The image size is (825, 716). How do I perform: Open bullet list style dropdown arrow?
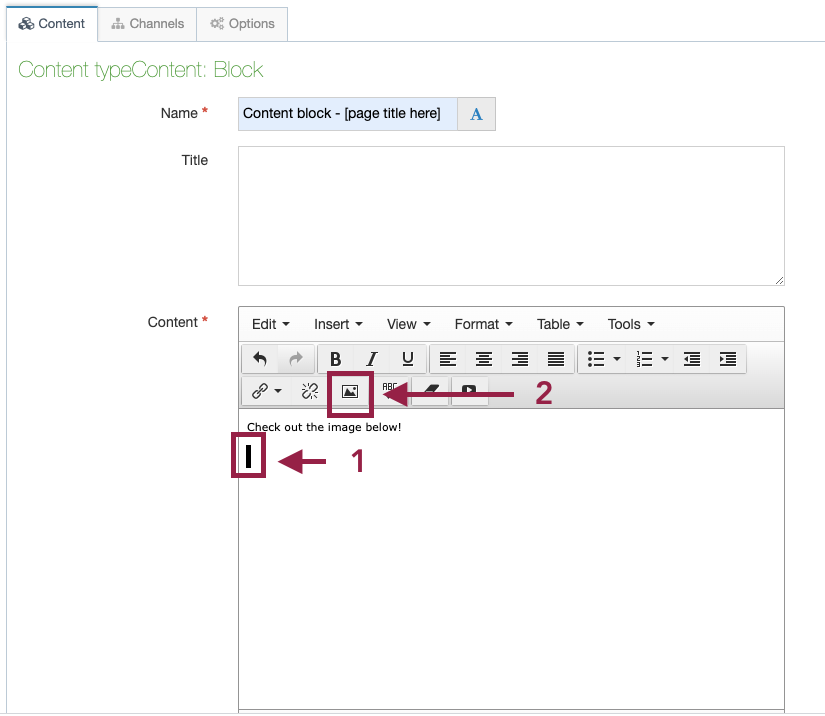617,359
